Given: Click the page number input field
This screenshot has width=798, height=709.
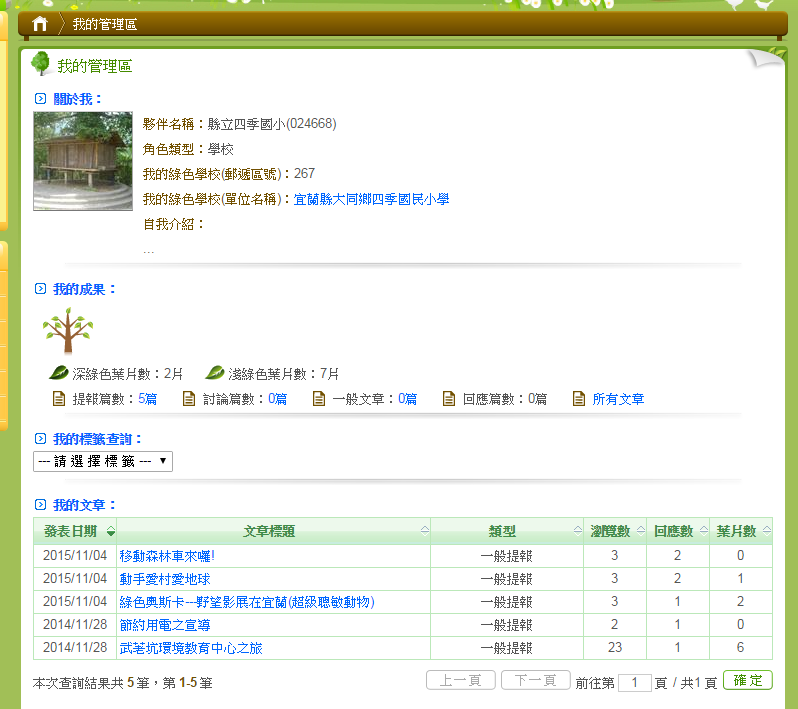Looking at the screenshot, I should pos(635,683).
